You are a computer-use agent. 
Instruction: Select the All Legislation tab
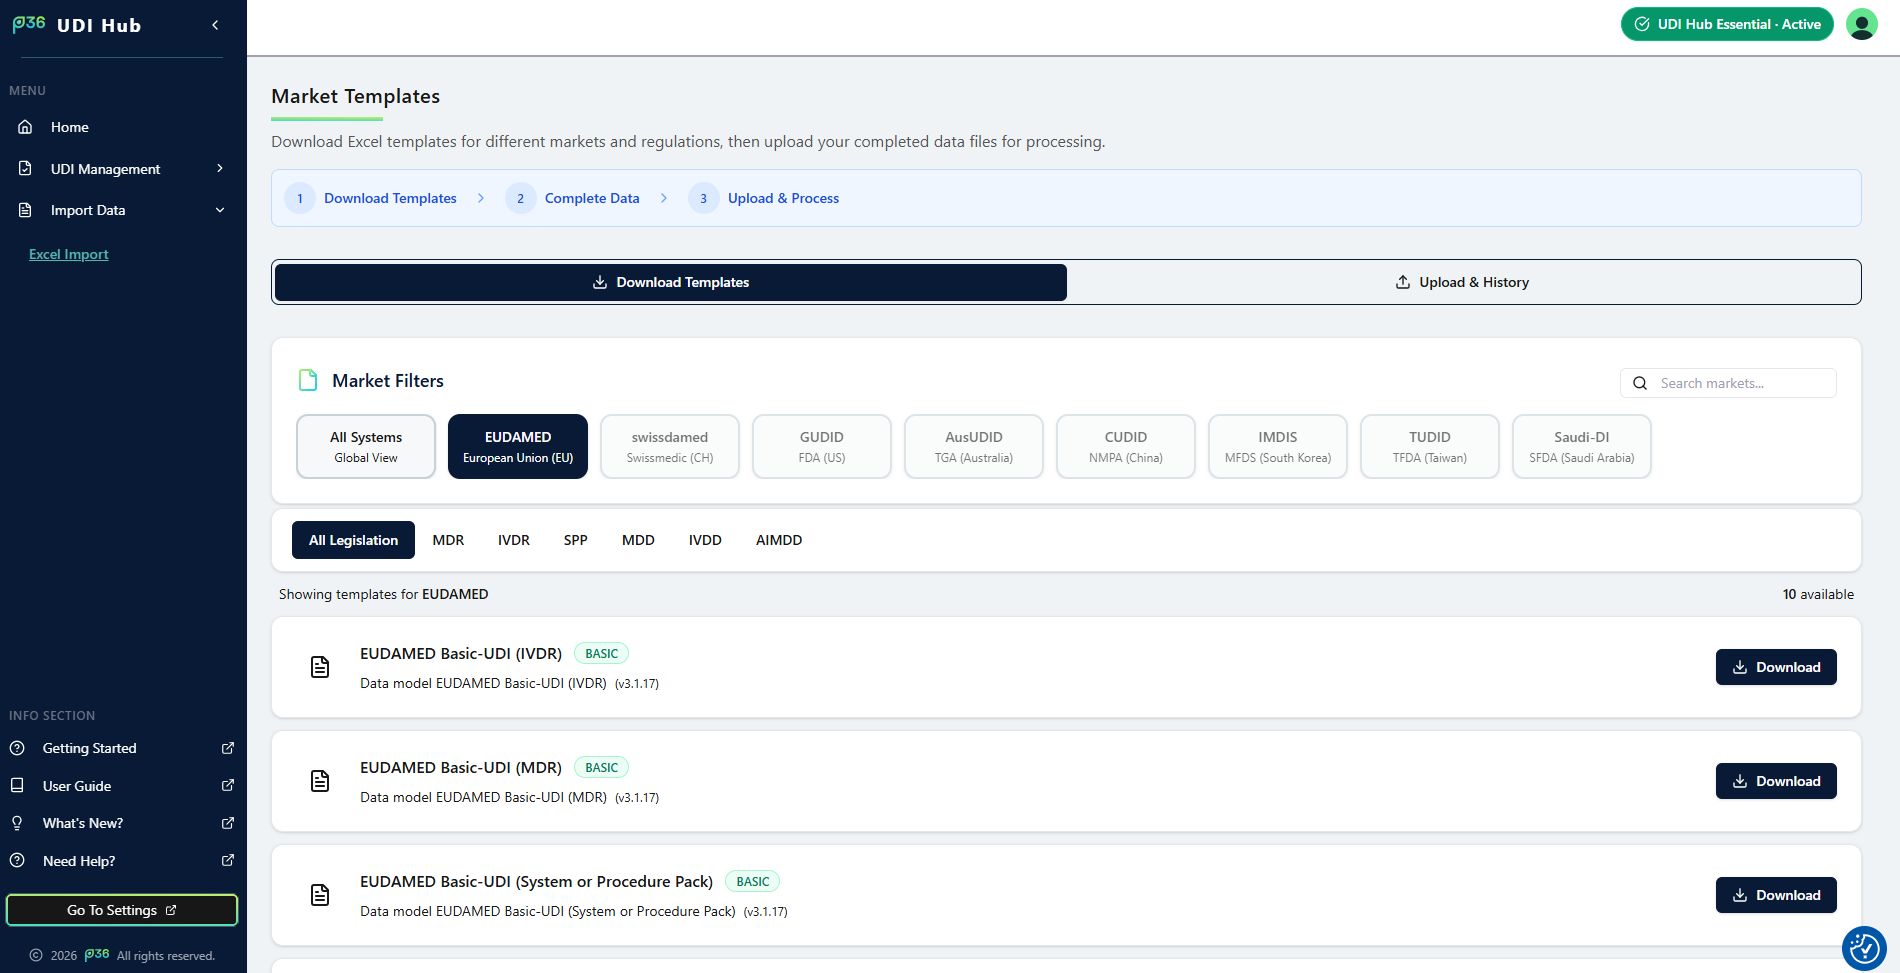353,540
